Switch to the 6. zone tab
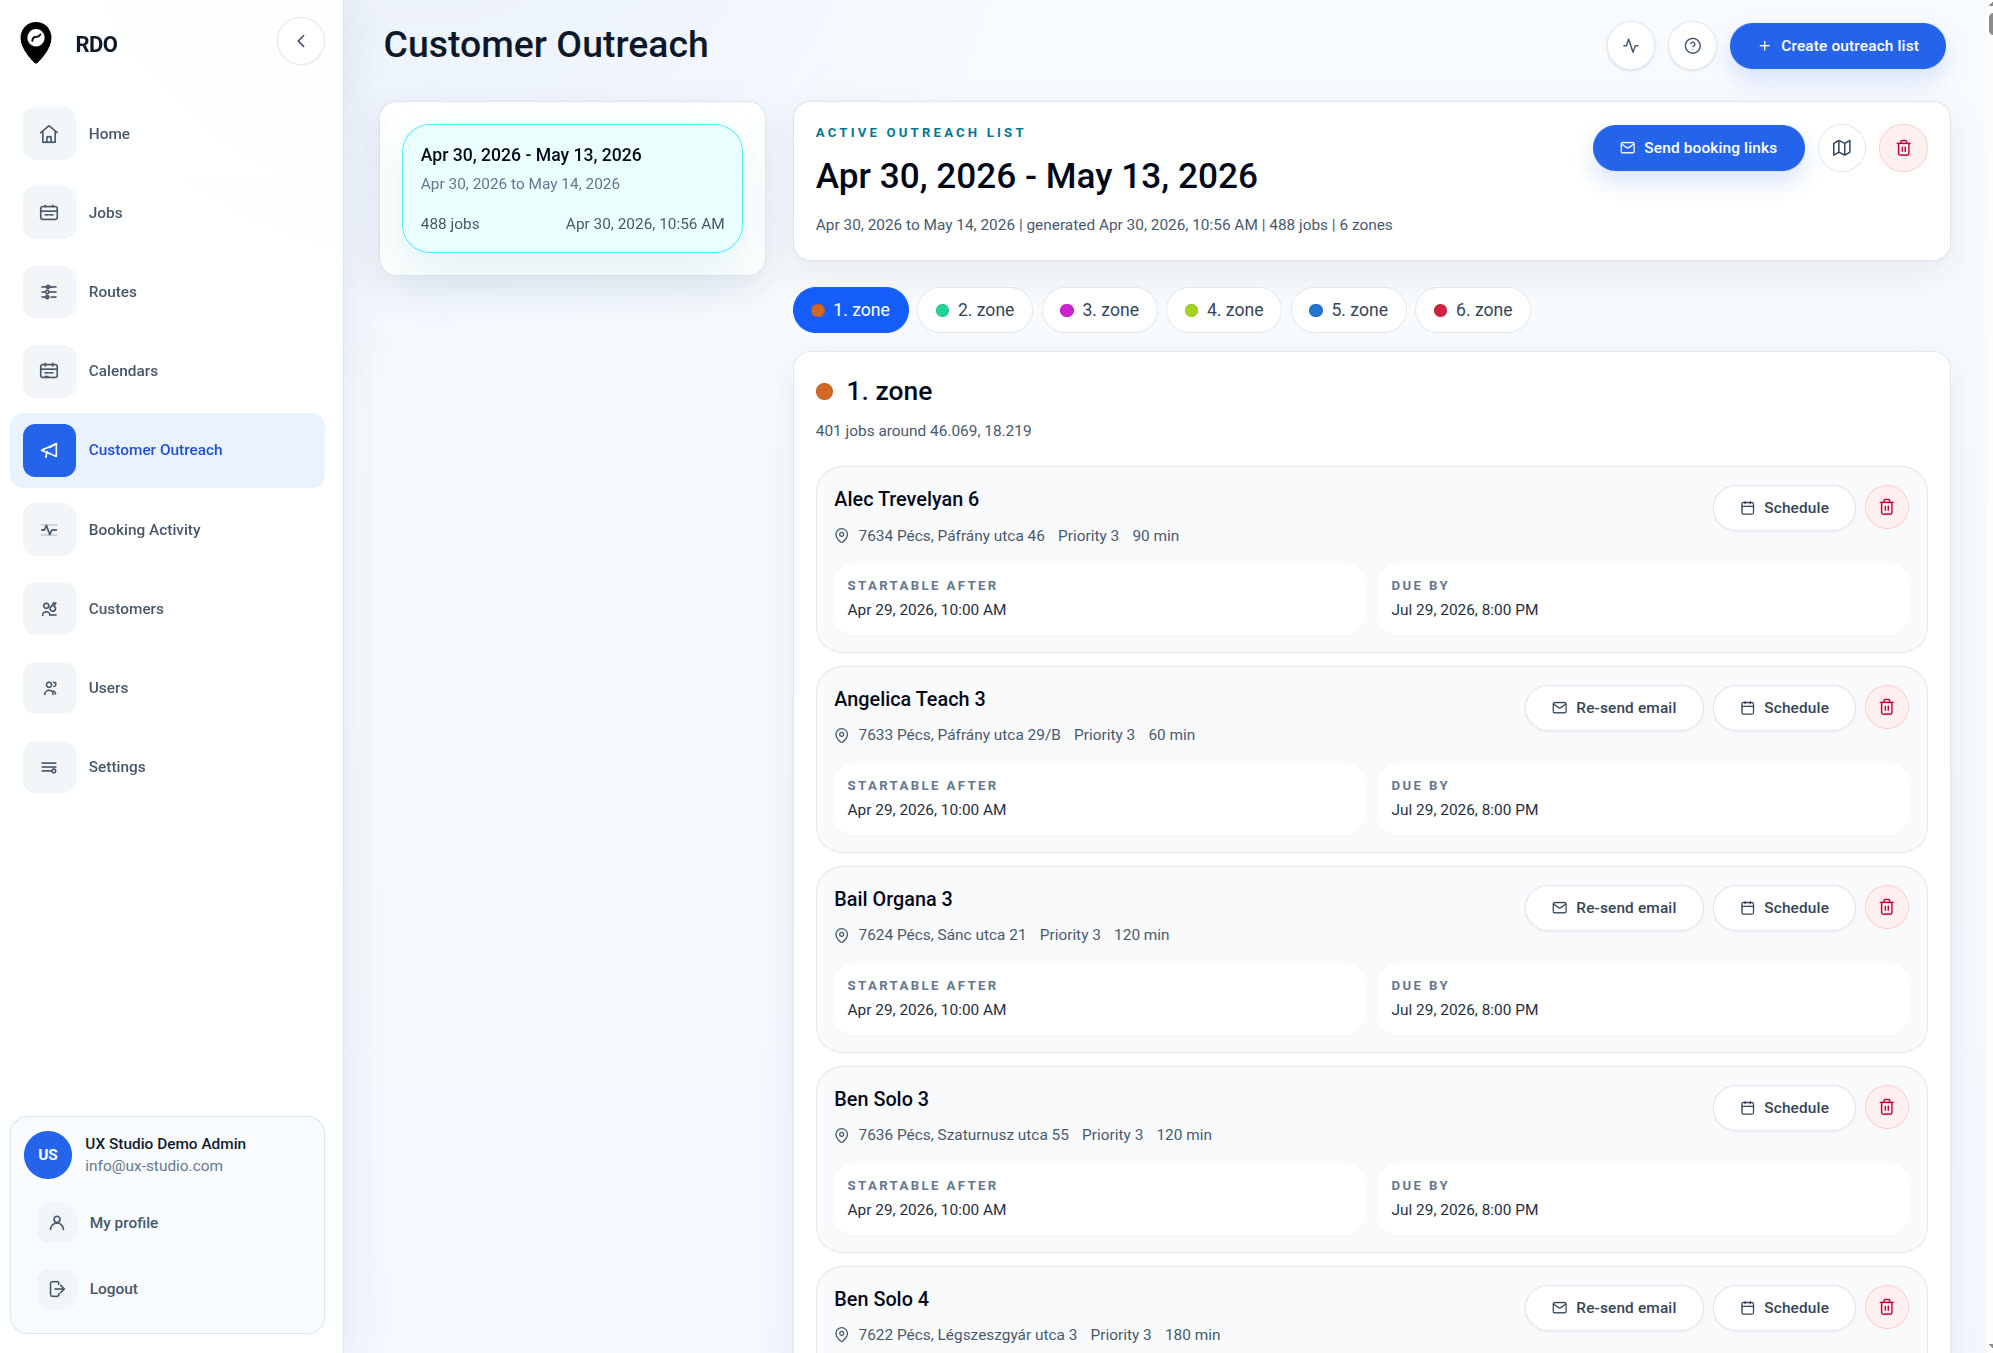The image size is (1993, 1353). [1473, 310]
